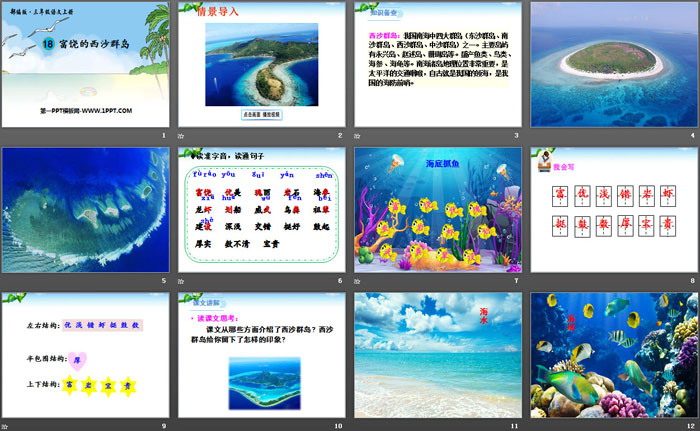
Task: Select slide 8 with writing character grid
Action: pos(614,210)
